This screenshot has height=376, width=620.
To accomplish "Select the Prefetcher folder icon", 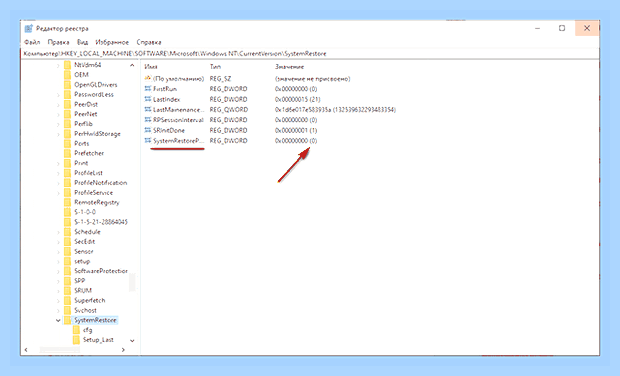I will 67,153.
